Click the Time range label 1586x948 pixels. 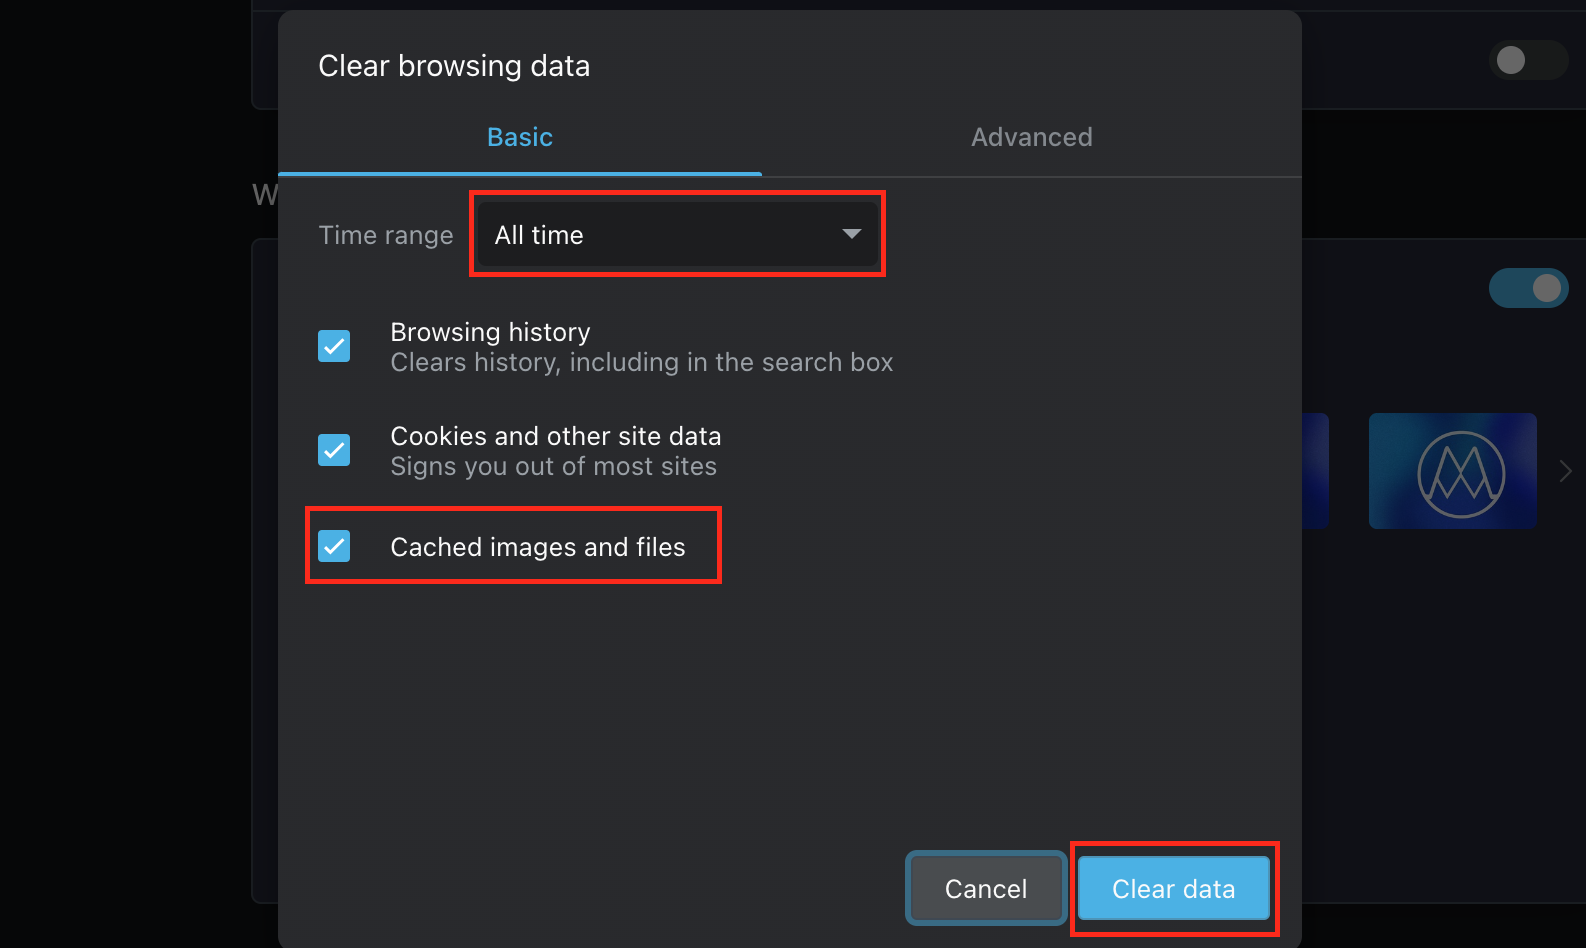tap(386, 235)
